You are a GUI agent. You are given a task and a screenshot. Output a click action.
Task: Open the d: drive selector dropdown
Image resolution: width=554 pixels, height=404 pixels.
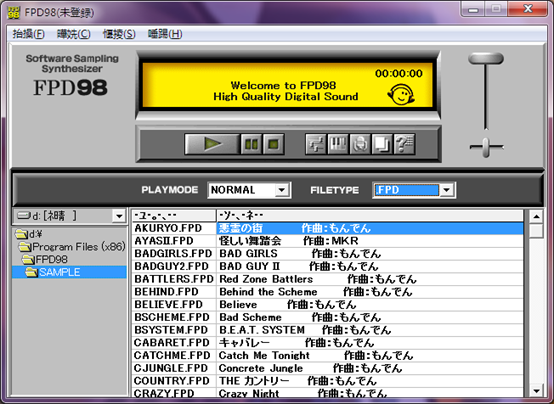69,216
